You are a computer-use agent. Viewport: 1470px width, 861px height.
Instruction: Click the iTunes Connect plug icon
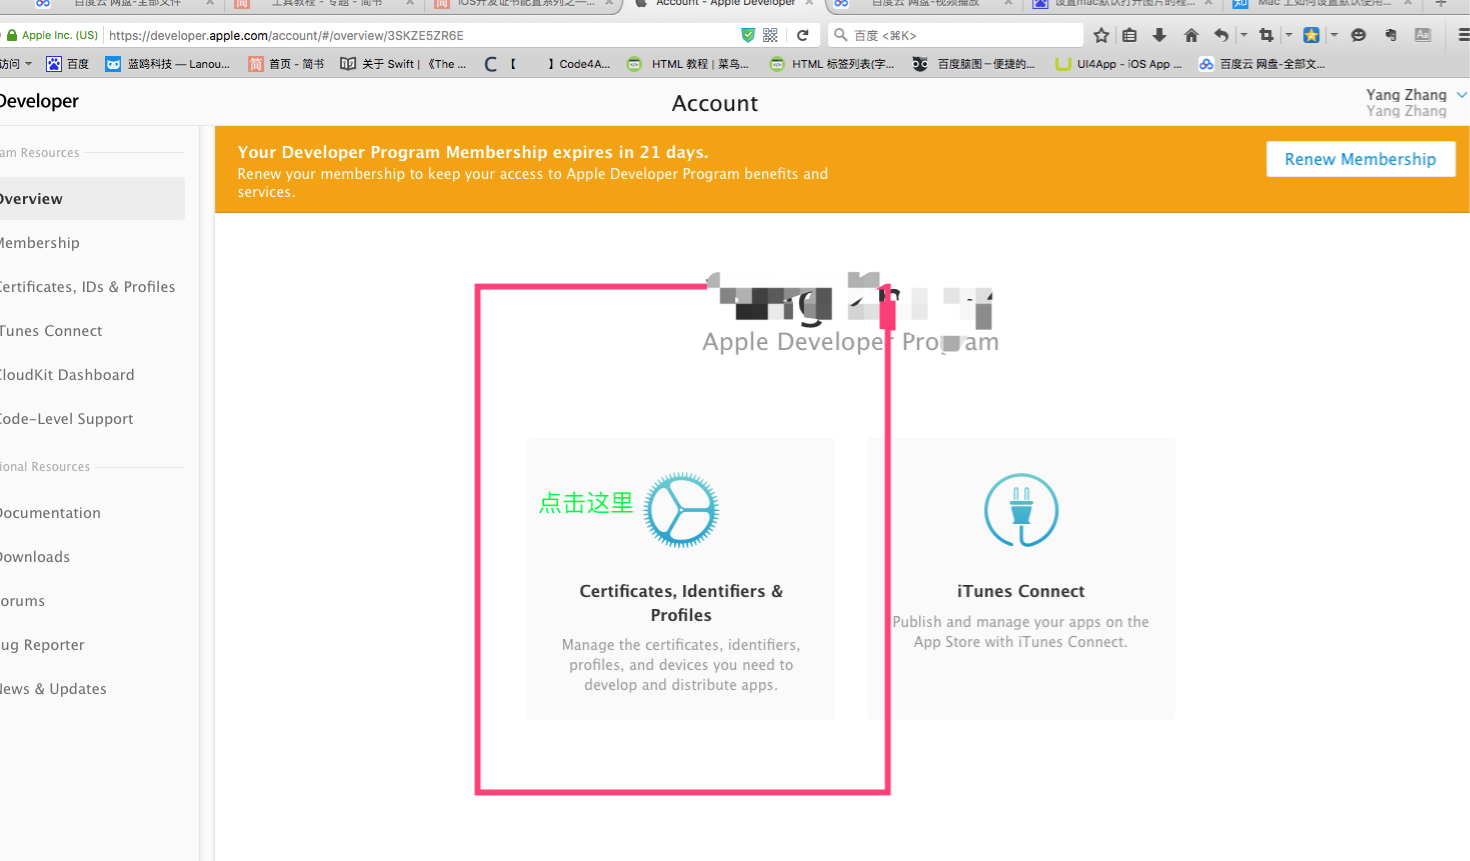pyautogui.click(x=1021, y=510)
